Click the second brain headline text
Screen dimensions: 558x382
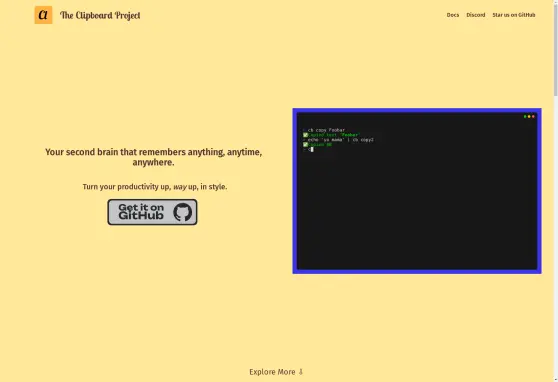(x=153, y=157)
